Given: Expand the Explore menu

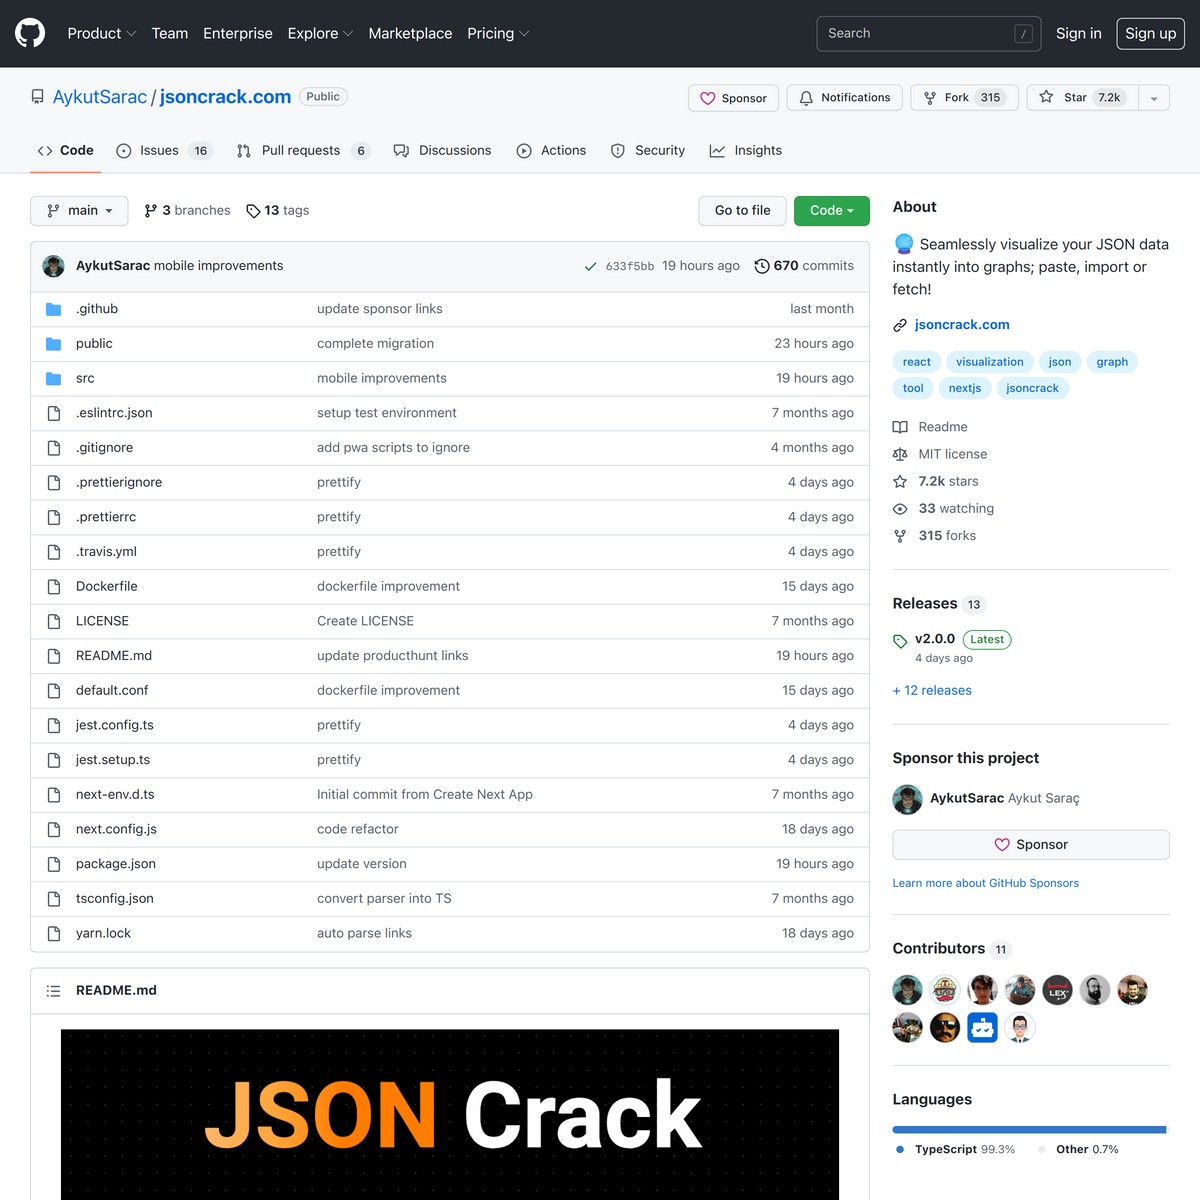Looking at the screenshot, I should tap(320, 33).
